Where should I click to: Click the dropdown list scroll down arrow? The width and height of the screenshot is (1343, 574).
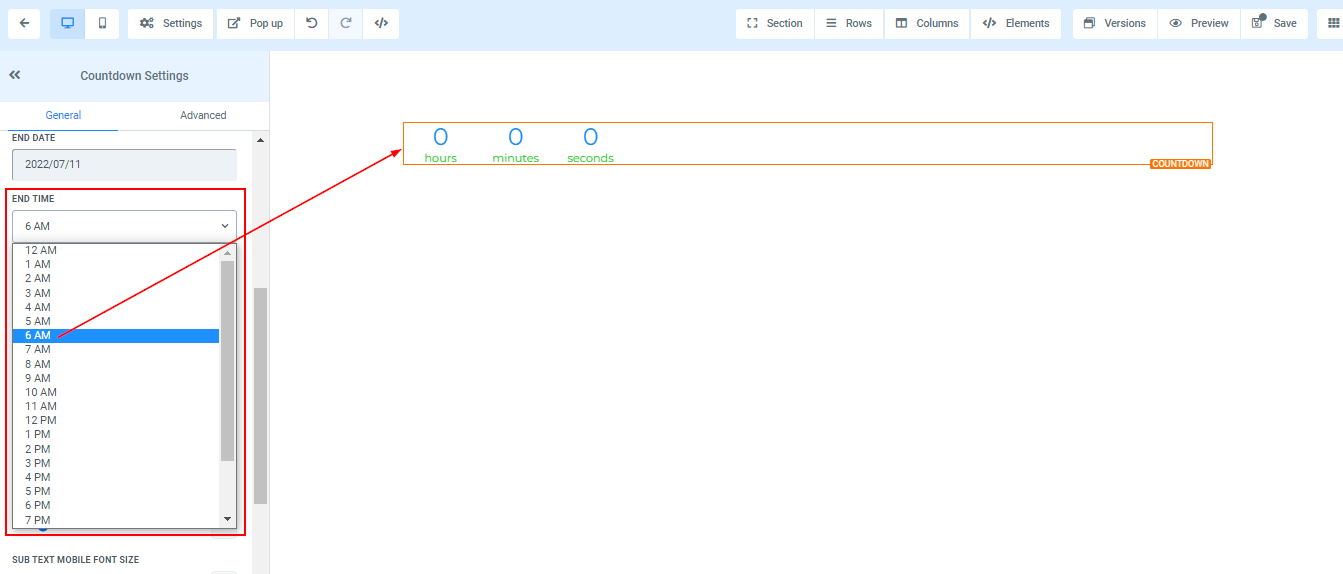[x=227, y=519]
